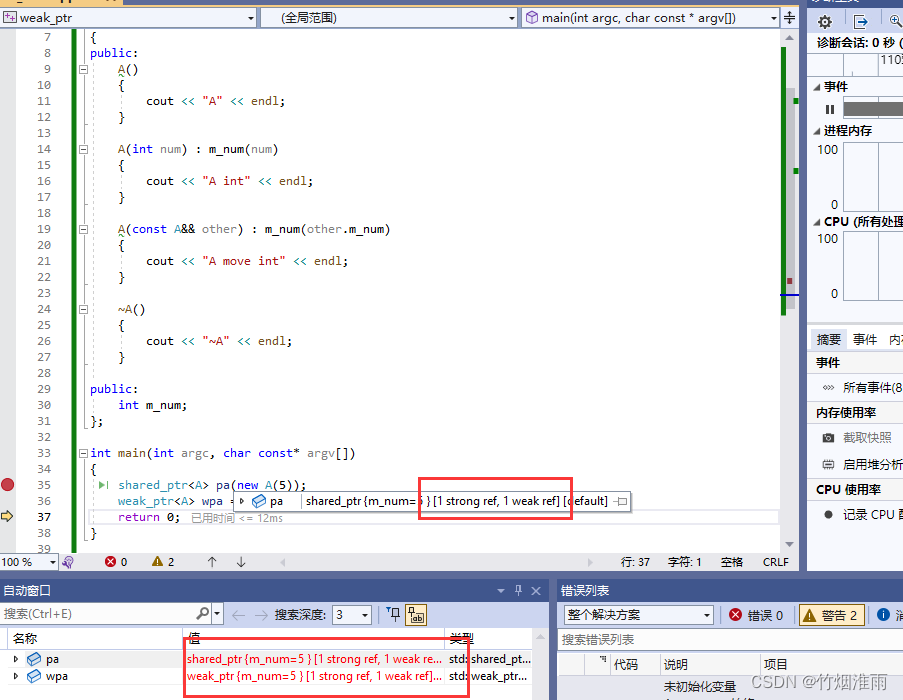Click the 代码 column header
Viewport: 903px width, 700px height.
click(625, 665)
